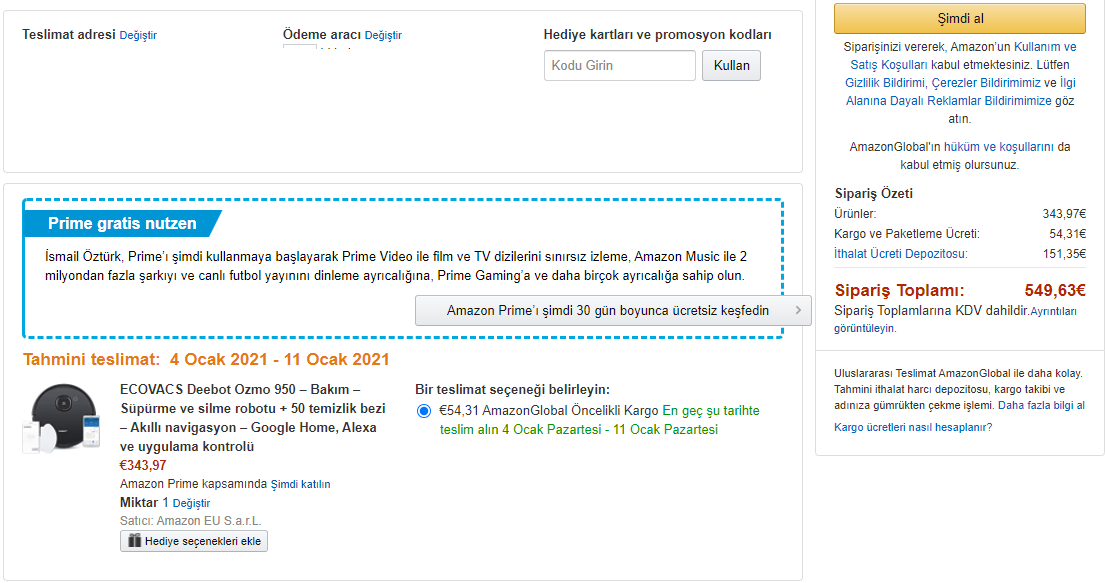Screen dimensions: 1105x583
Task: Focus the Kodu Girin promo code field
Action: tap(619, 66)
